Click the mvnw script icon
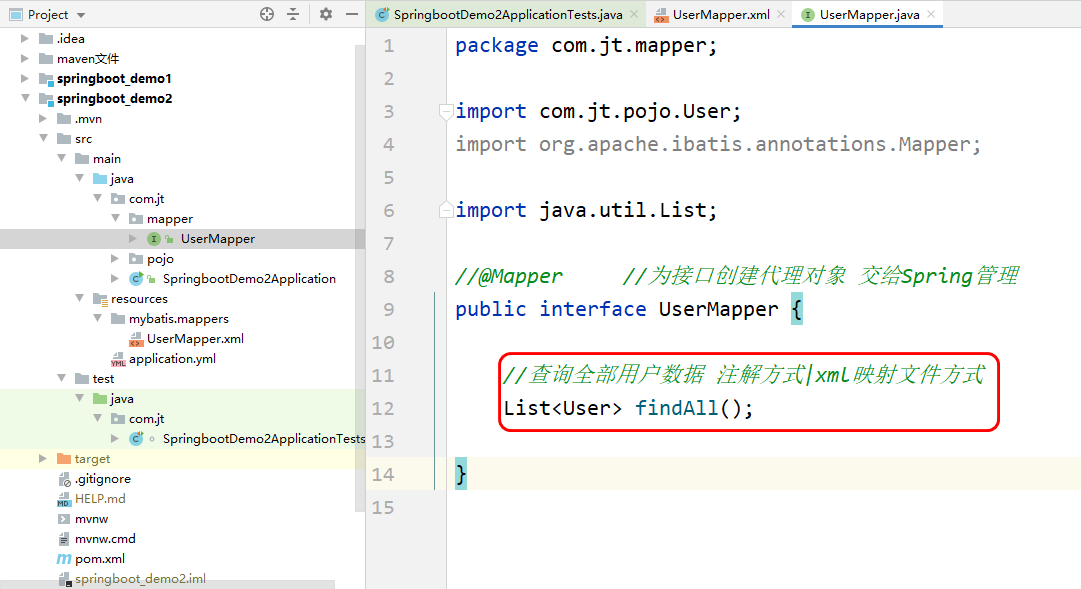1081x589 pixels. tap(64, 519)
